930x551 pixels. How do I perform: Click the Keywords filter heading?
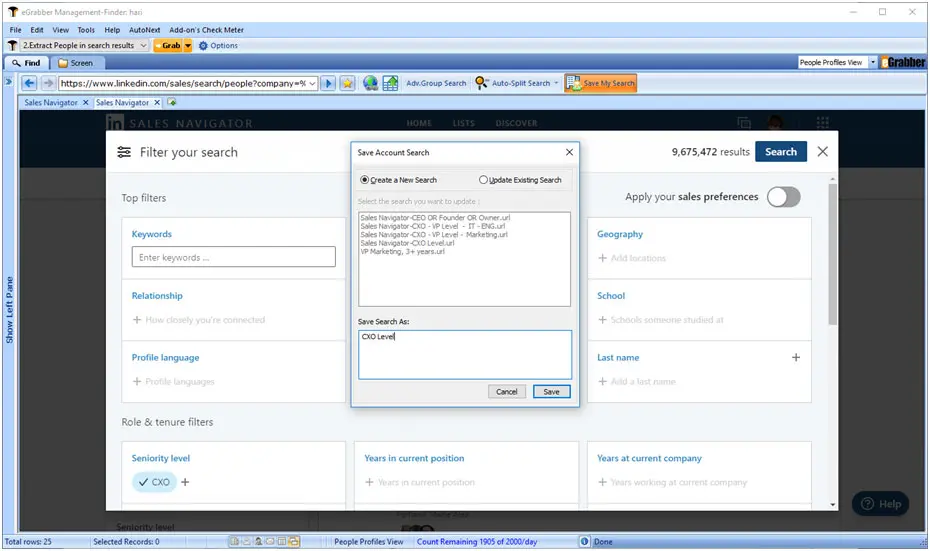(152, 234)
